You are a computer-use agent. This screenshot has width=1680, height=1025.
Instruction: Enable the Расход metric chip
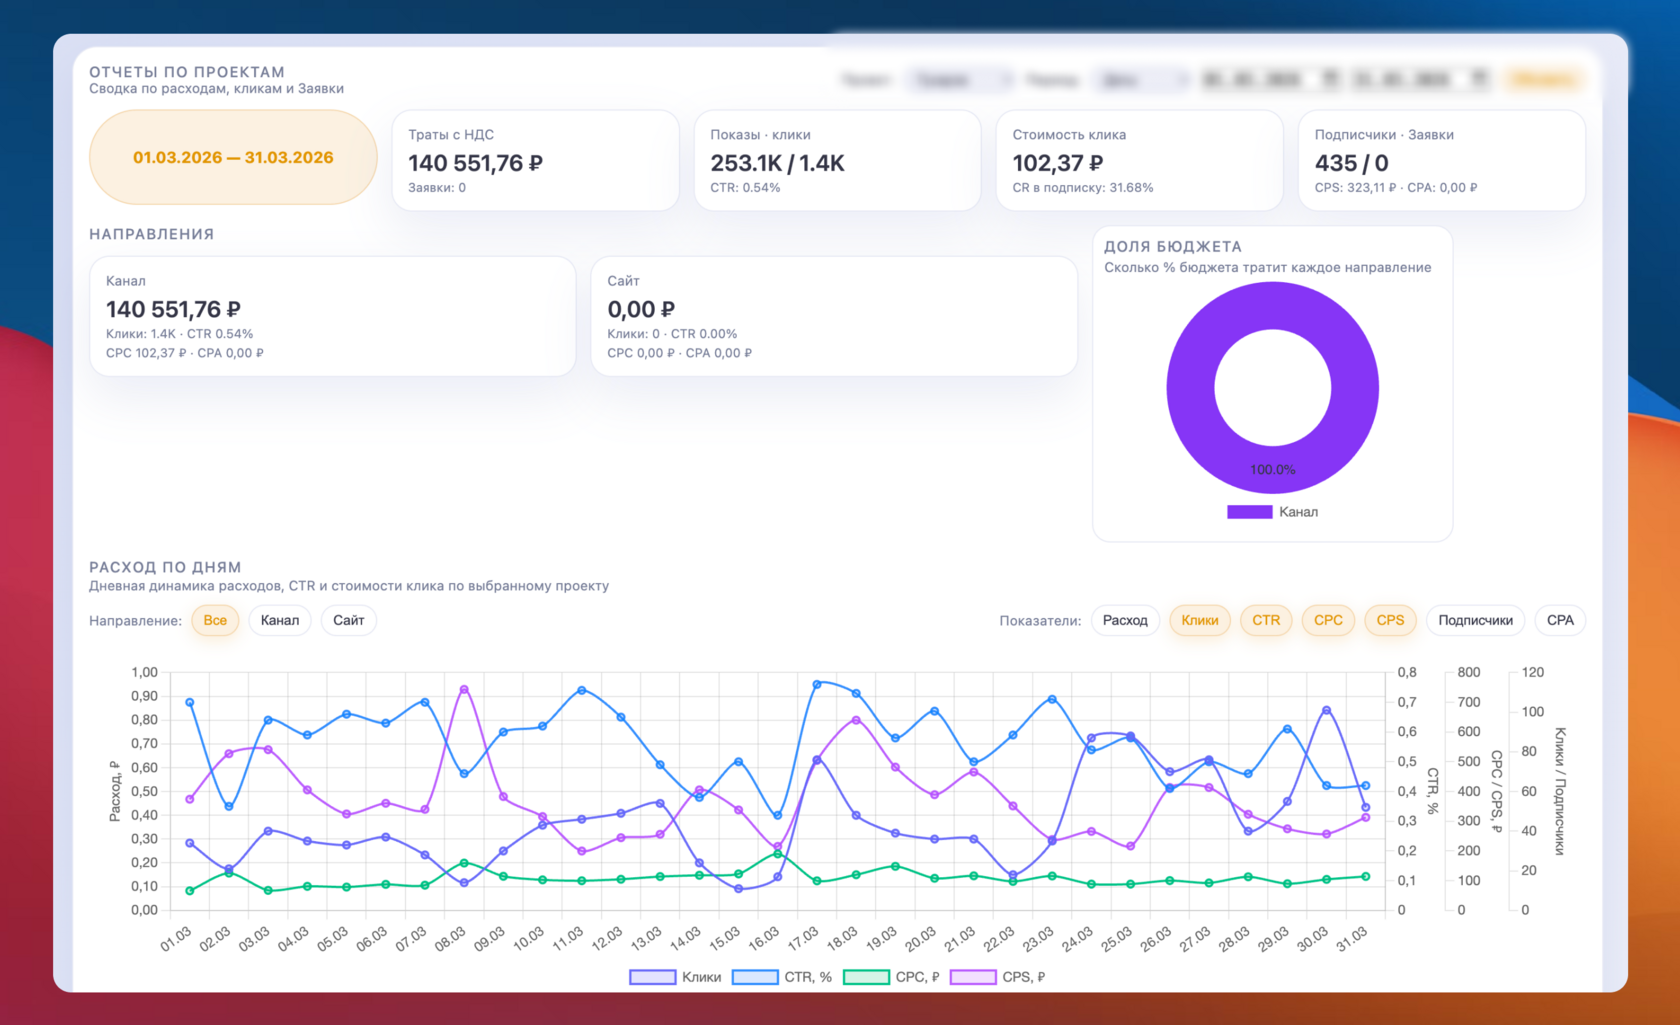1125,620
